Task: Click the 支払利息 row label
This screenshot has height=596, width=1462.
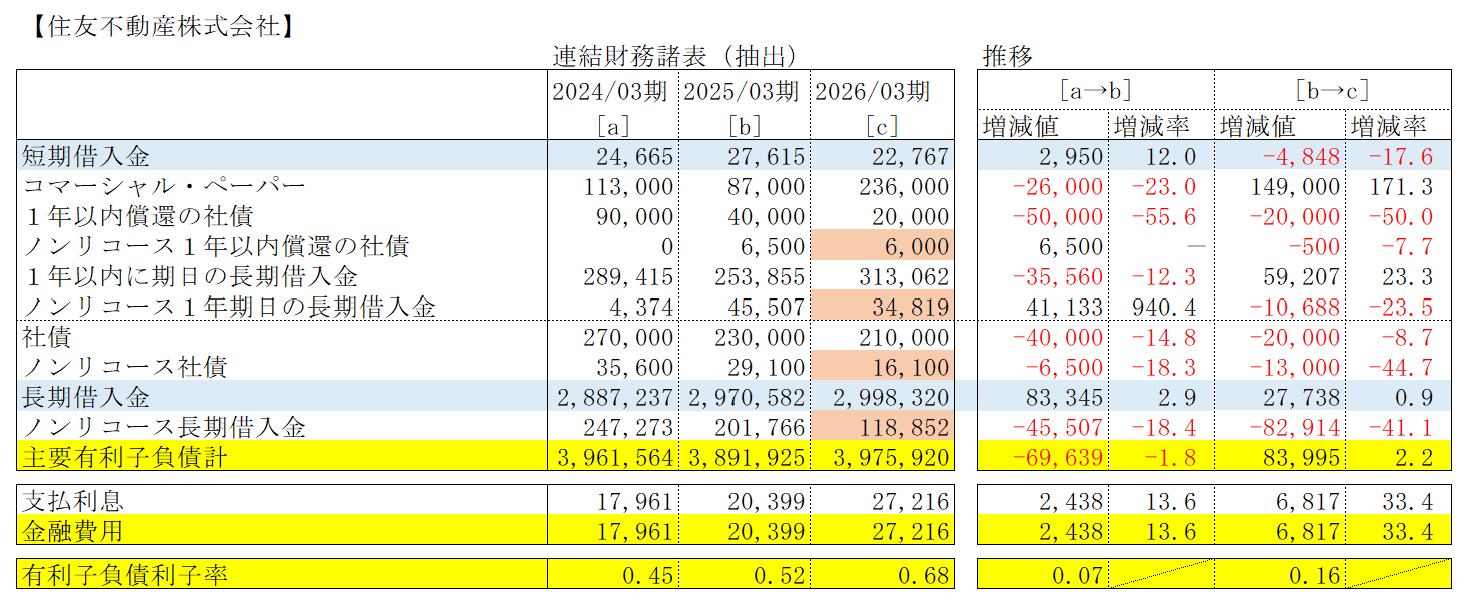Action: click(73, 501)
